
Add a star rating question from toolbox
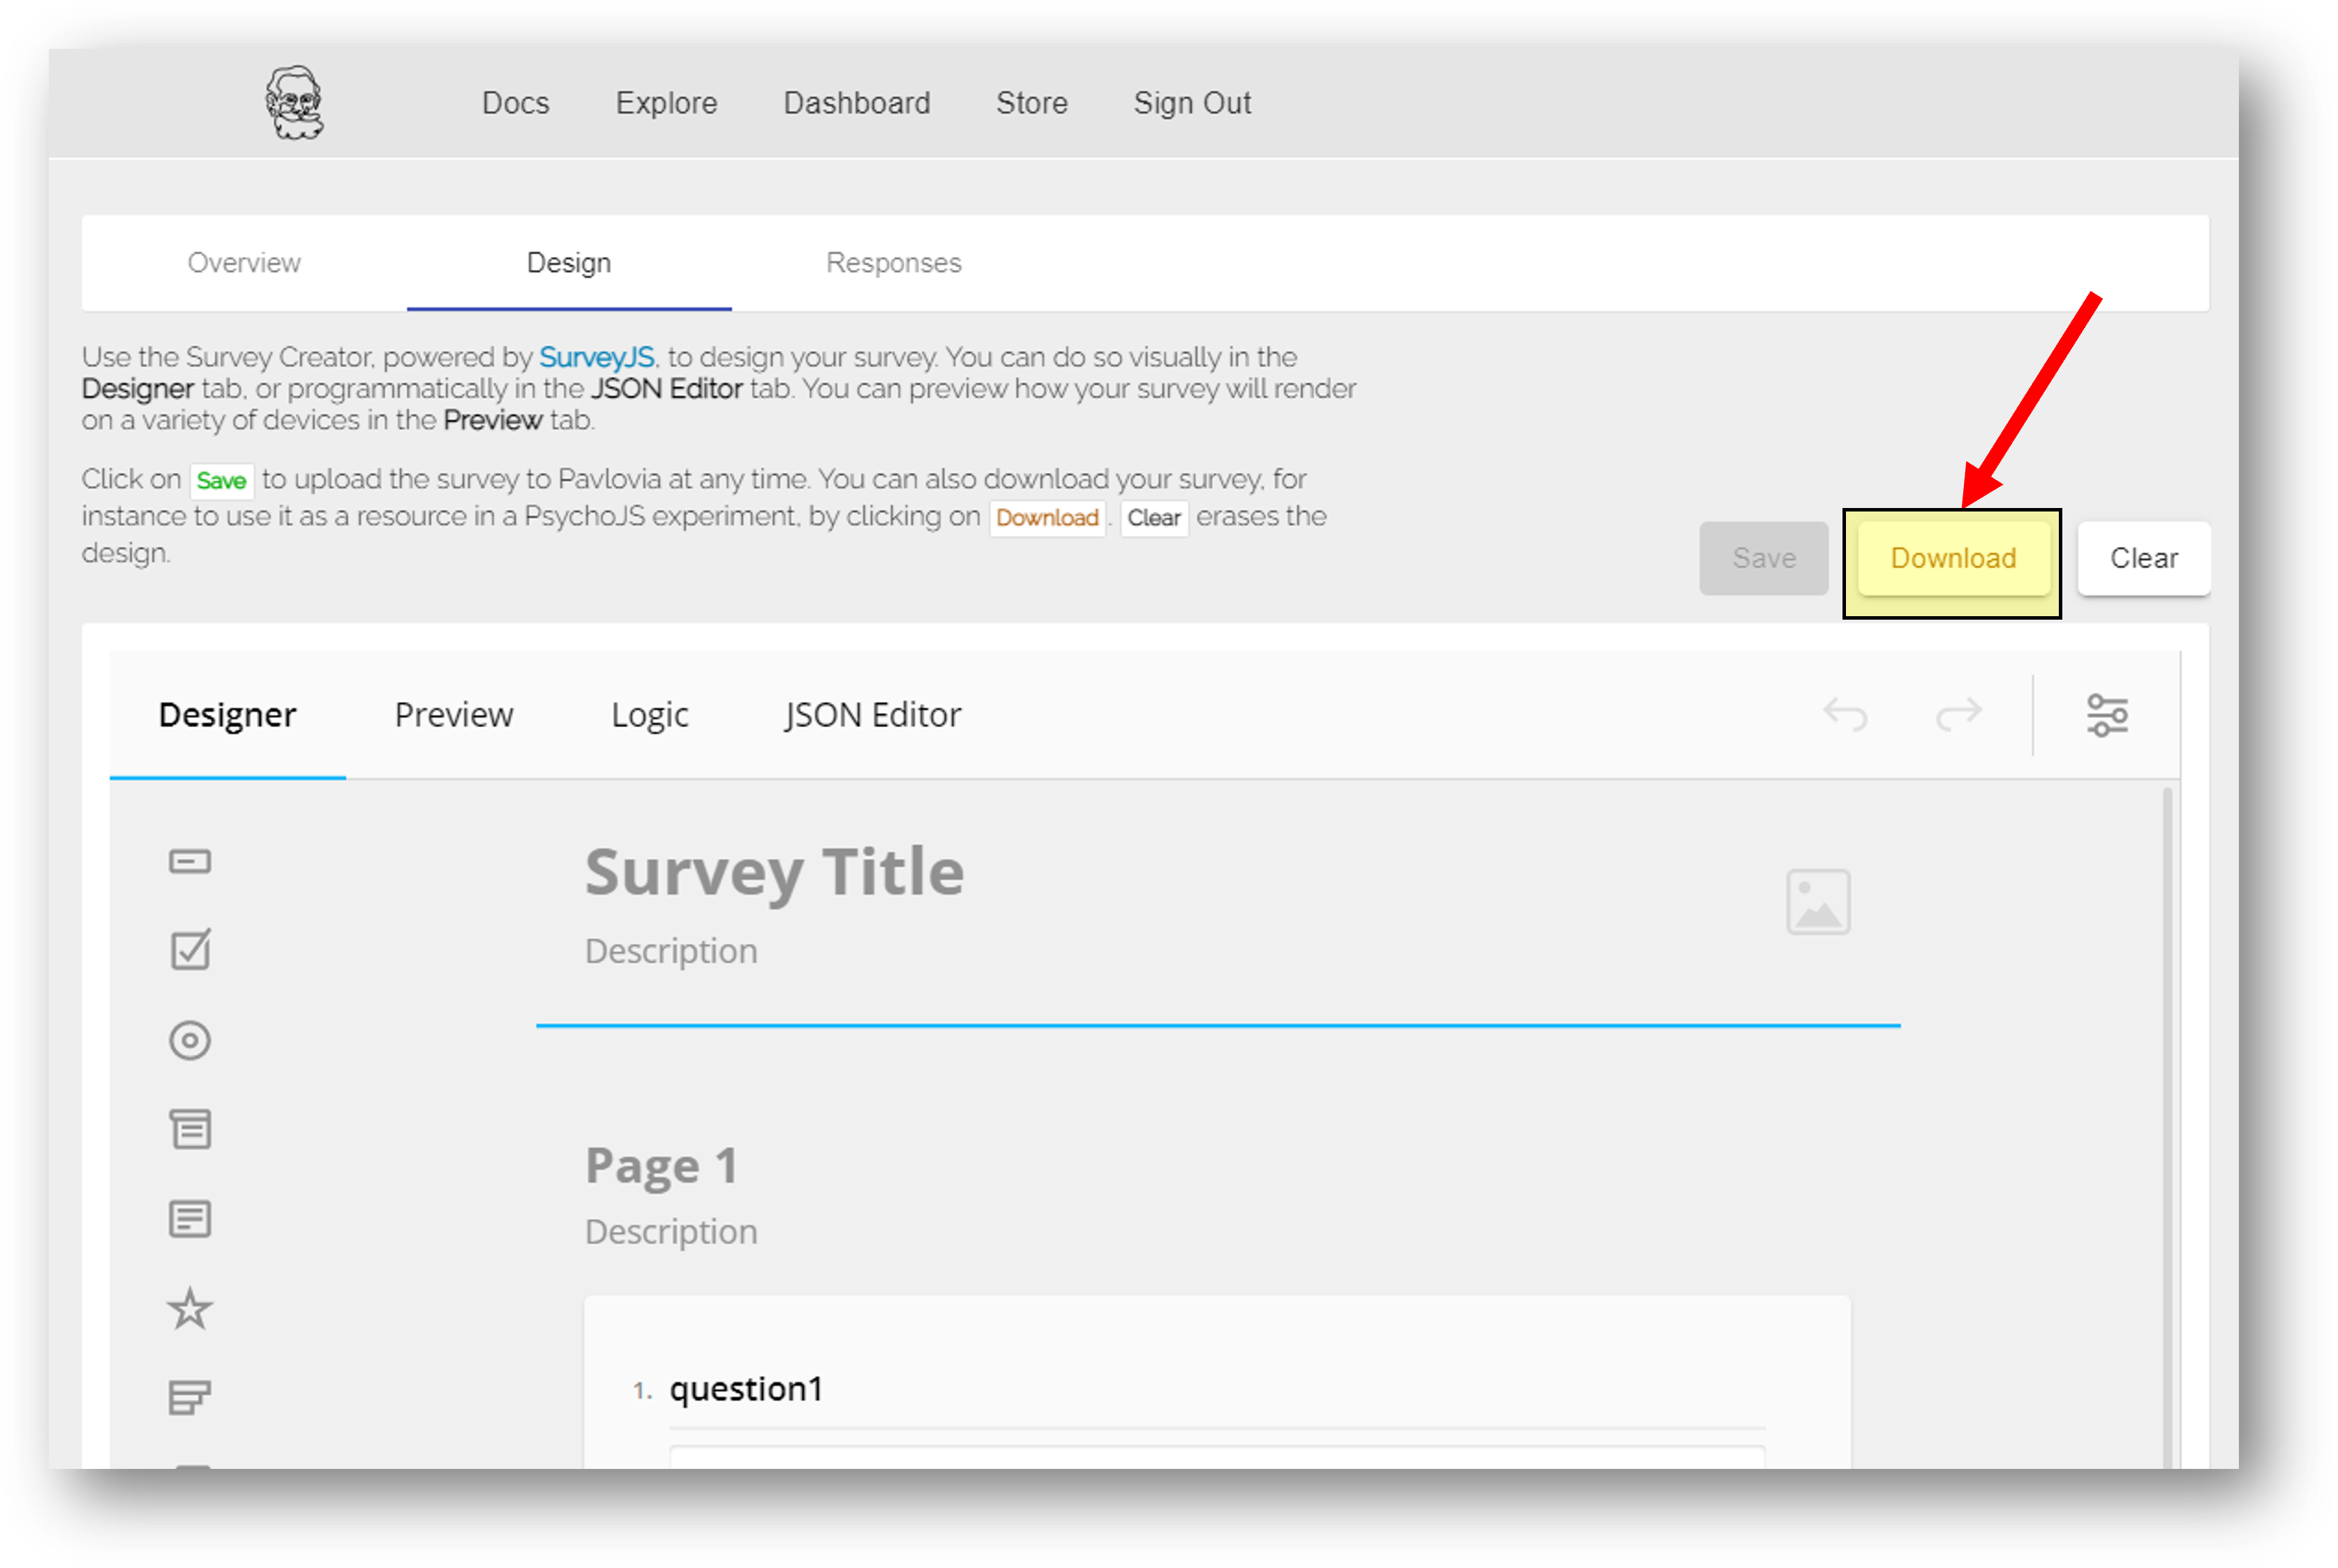pos(190,1309)
